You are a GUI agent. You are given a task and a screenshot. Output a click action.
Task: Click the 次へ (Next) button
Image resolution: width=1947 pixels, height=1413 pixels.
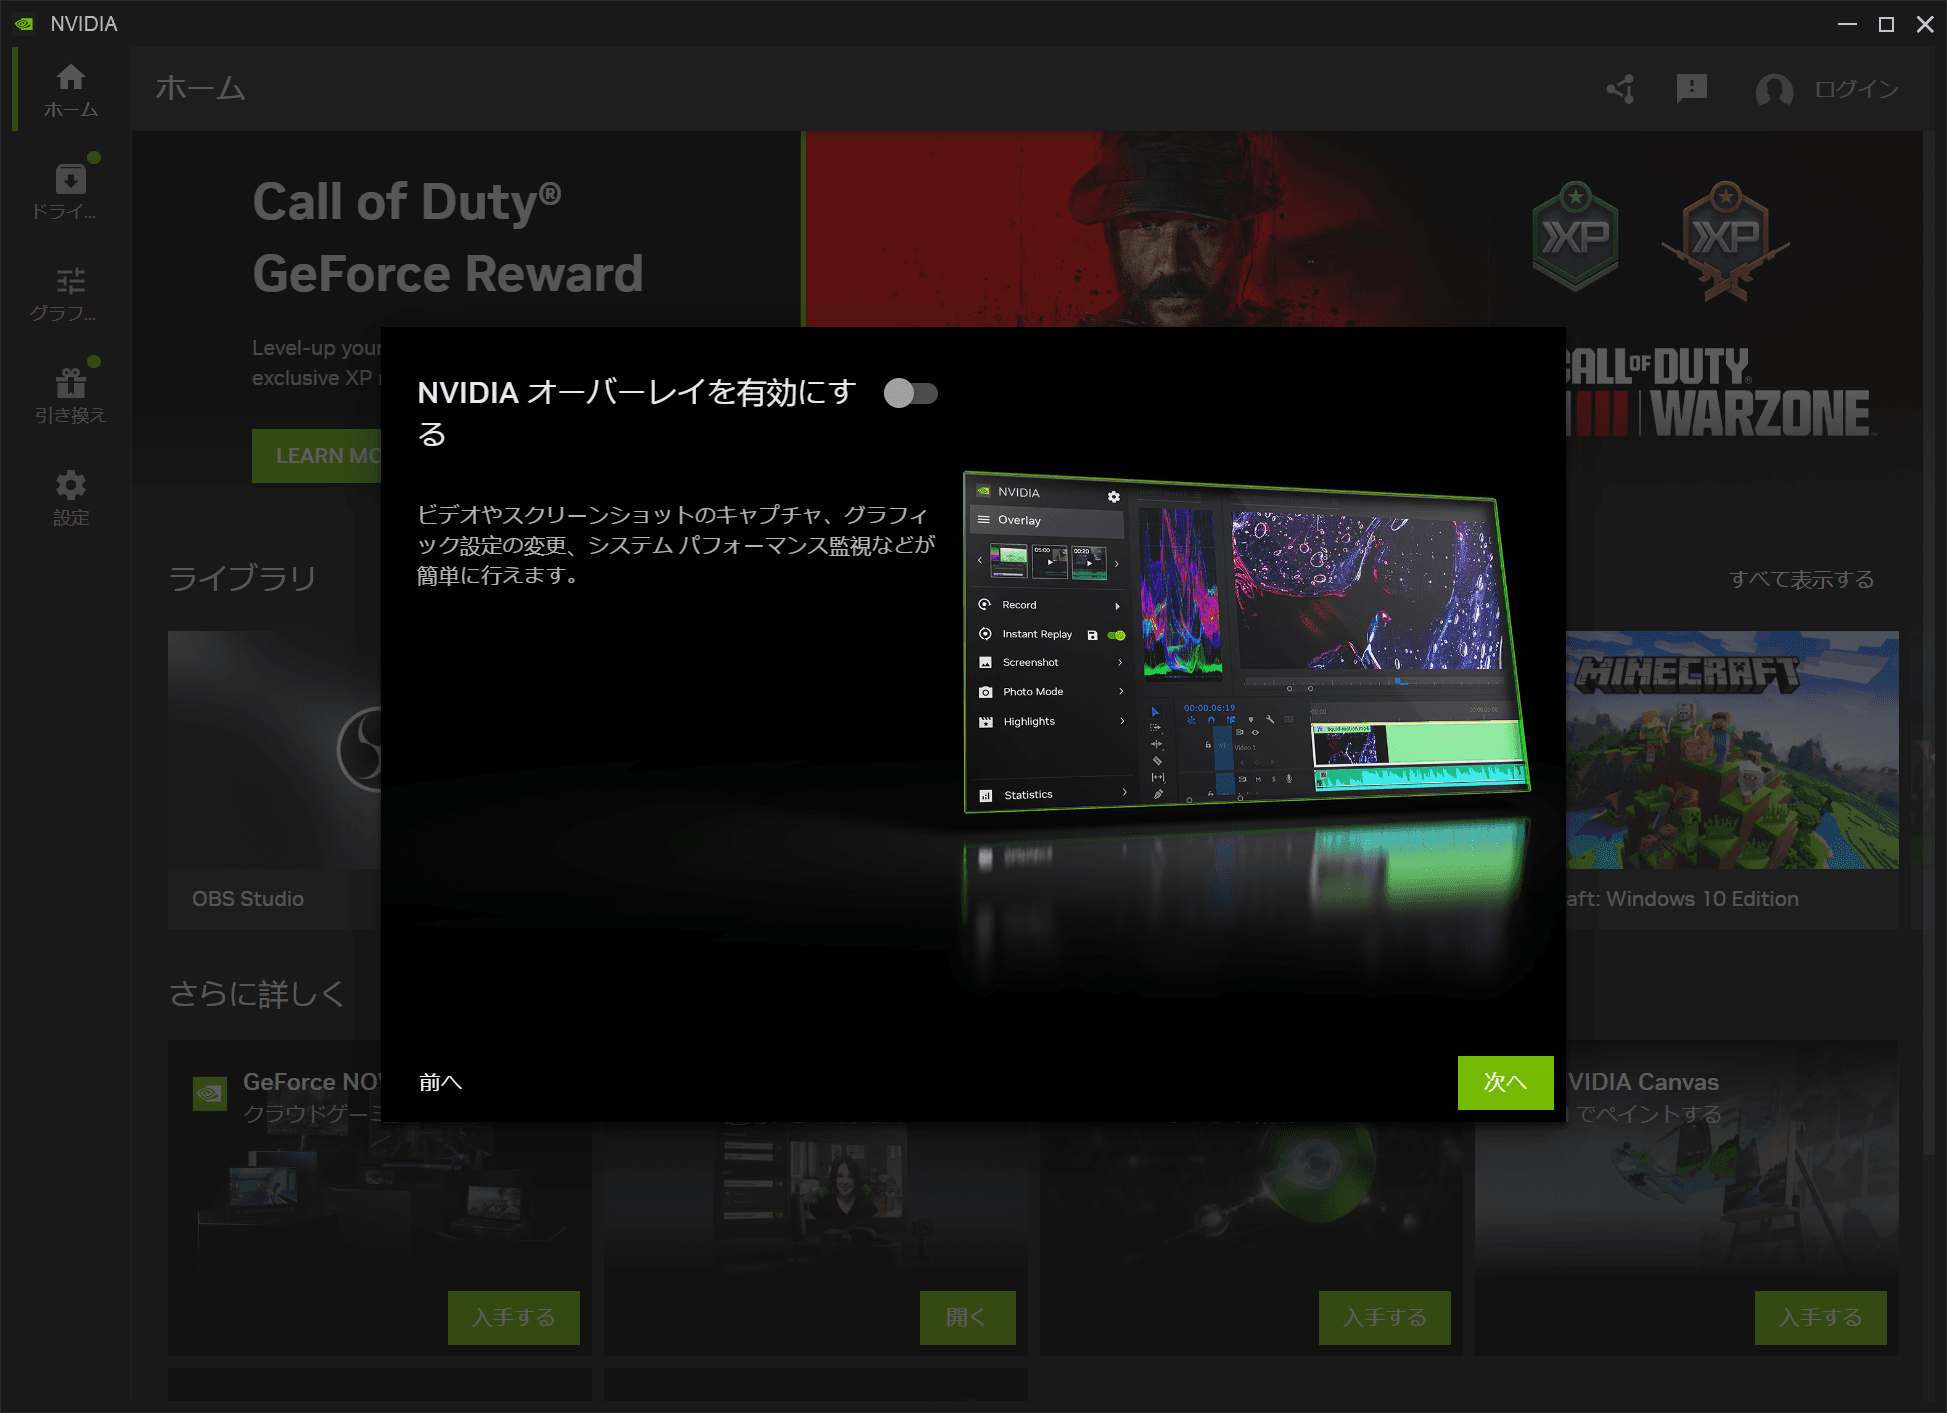(x=1505, y=1082)
